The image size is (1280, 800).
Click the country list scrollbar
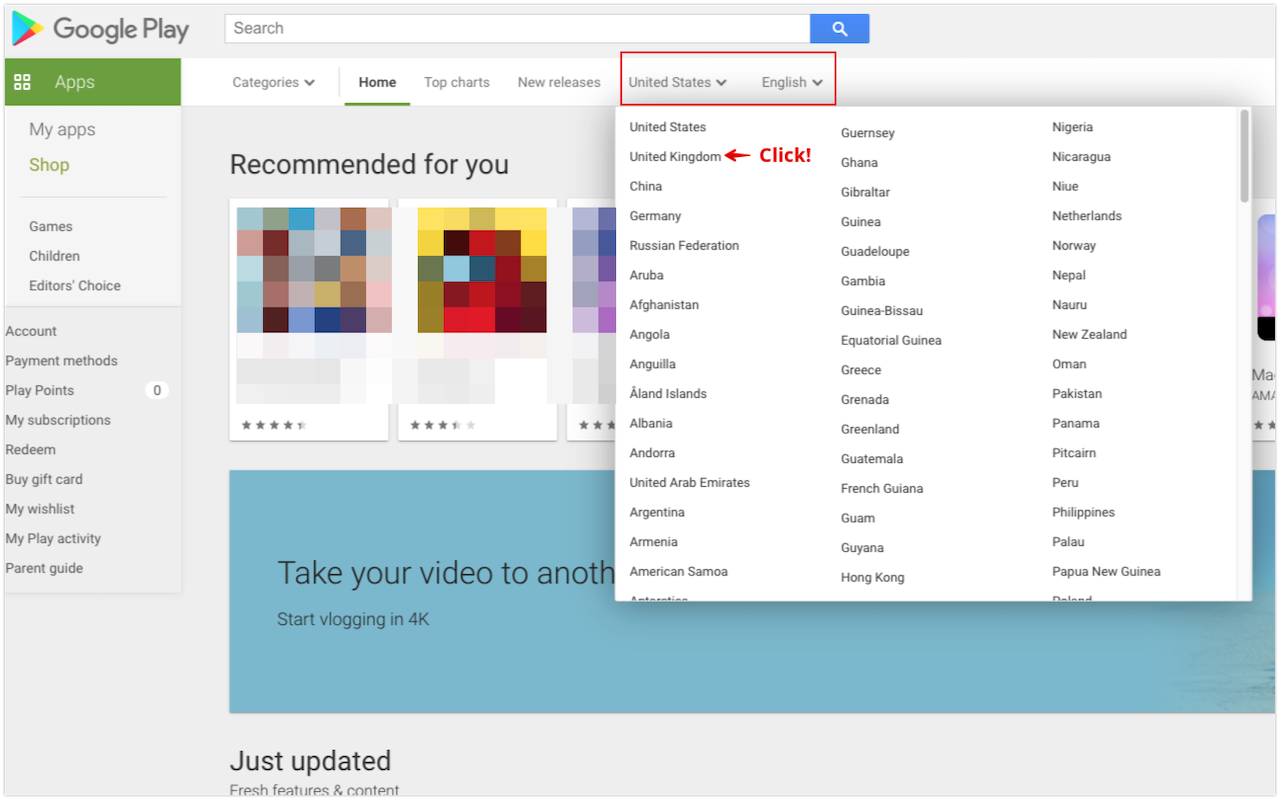pyautogui.click(x=1244, y=155)
